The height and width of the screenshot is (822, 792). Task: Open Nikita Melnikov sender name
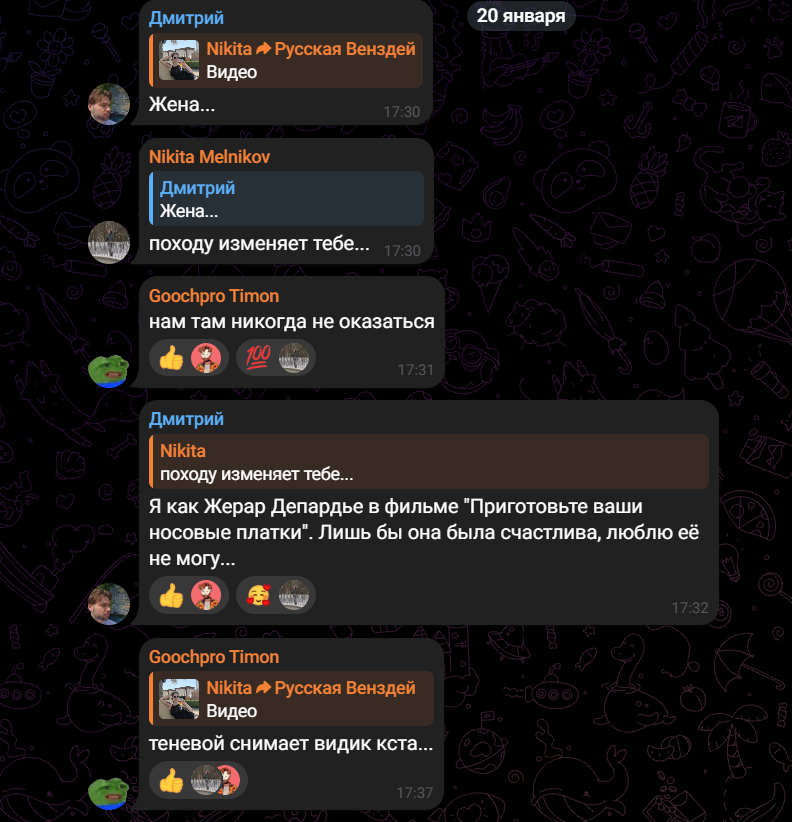209,157
